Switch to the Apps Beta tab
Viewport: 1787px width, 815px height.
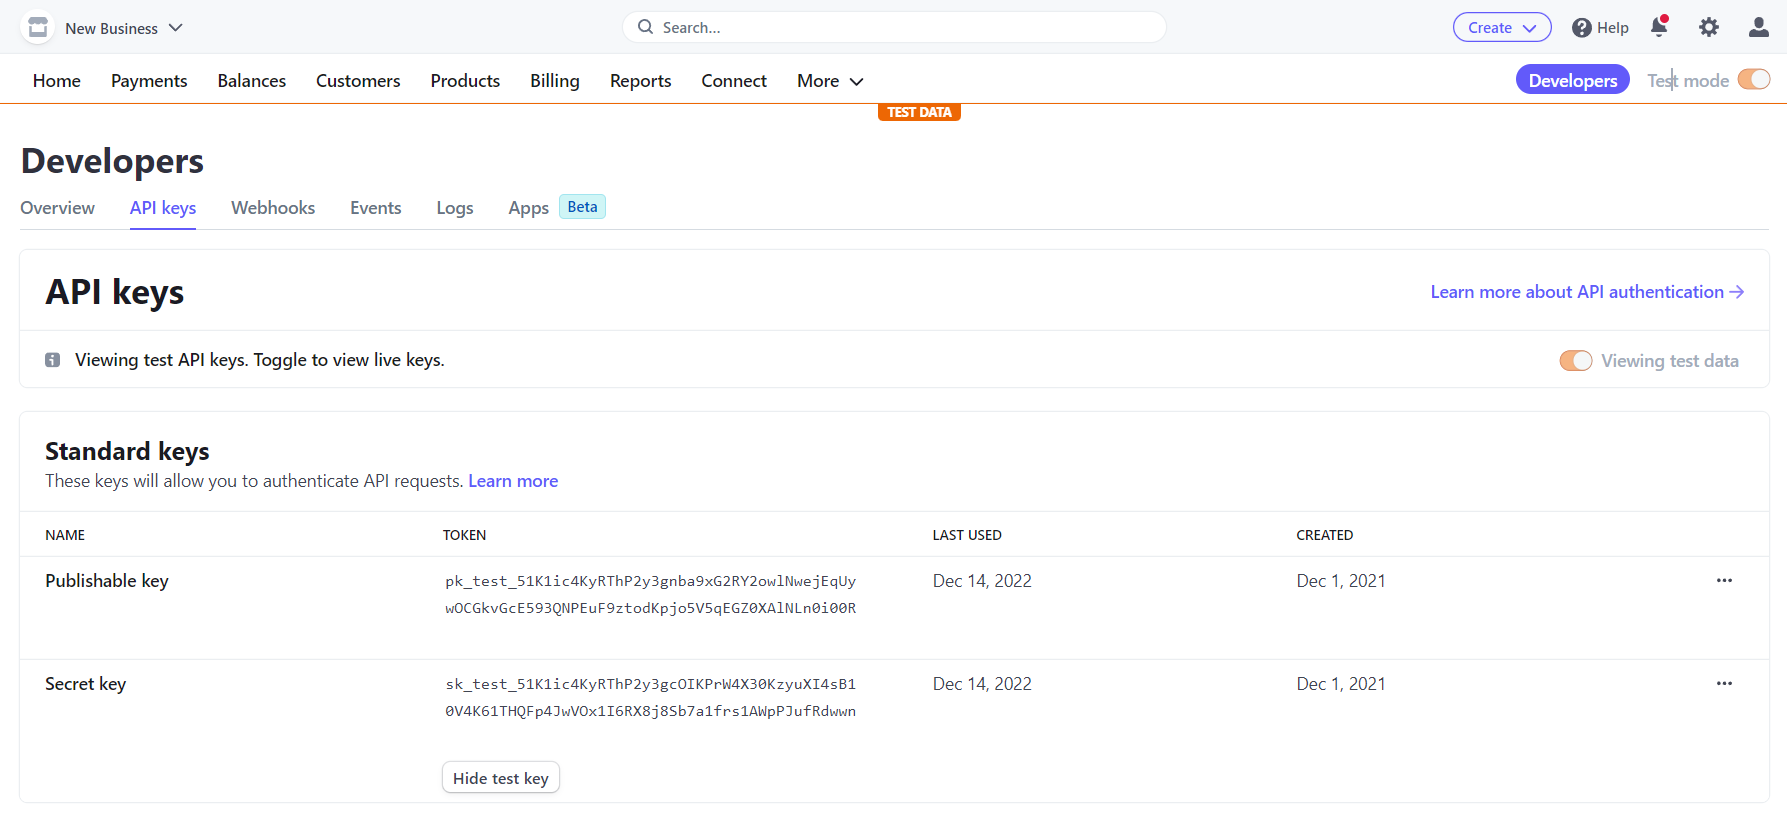(556, 208)
